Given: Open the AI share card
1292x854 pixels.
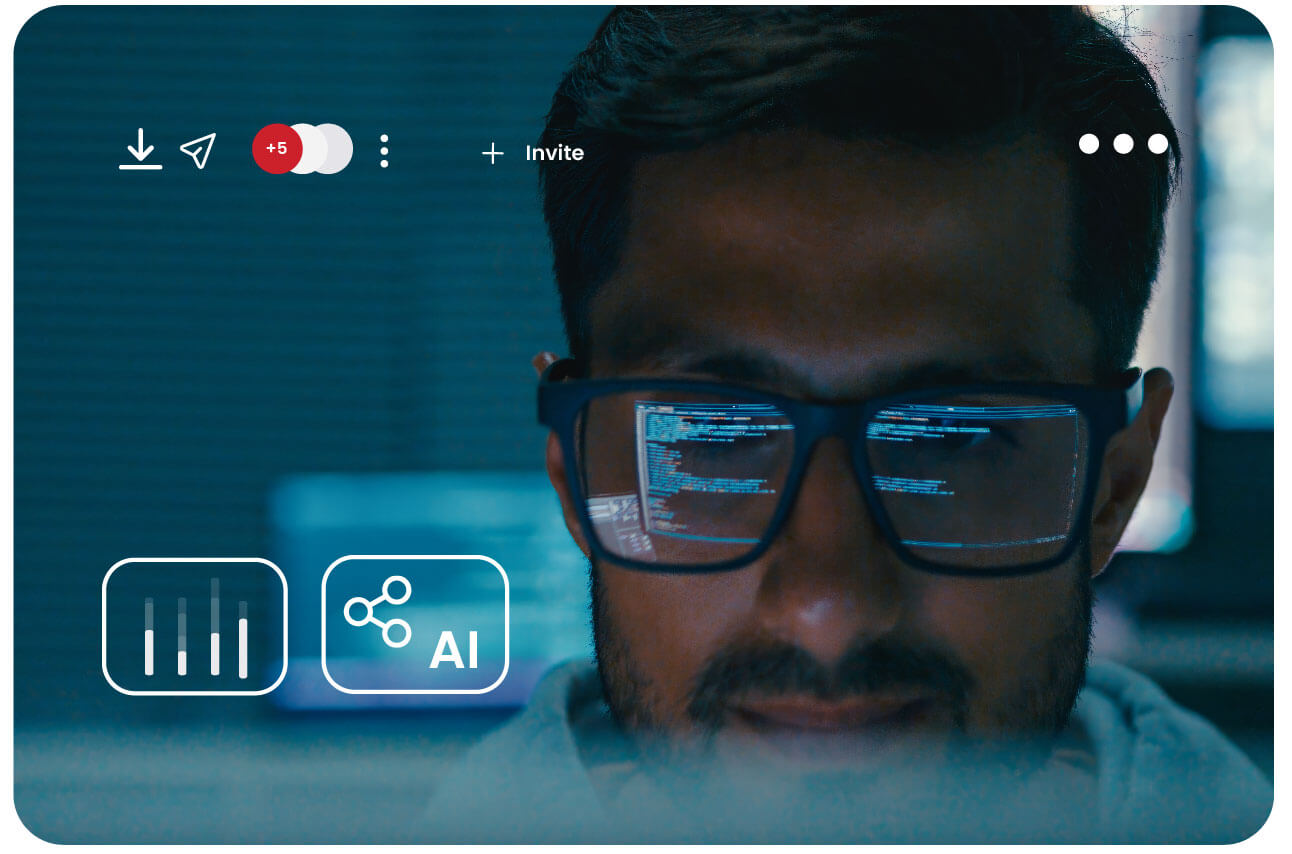Looking at the screenshot, I should [415, 625].
